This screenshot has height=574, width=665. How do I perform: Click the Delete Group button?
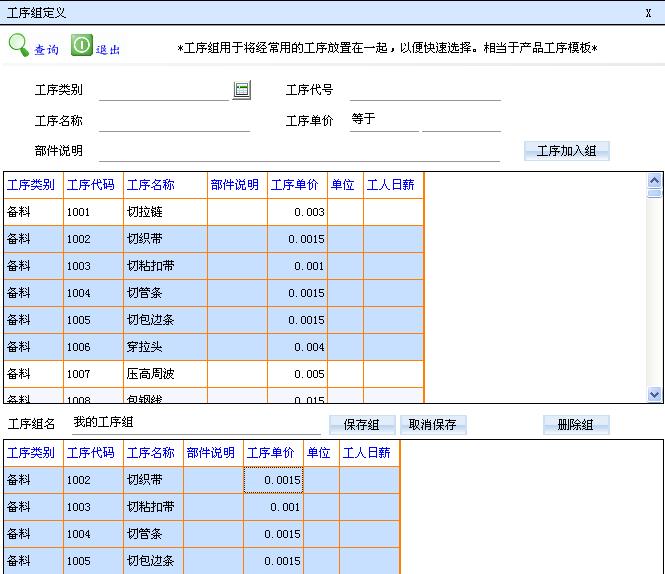click(x=575, y=424)
